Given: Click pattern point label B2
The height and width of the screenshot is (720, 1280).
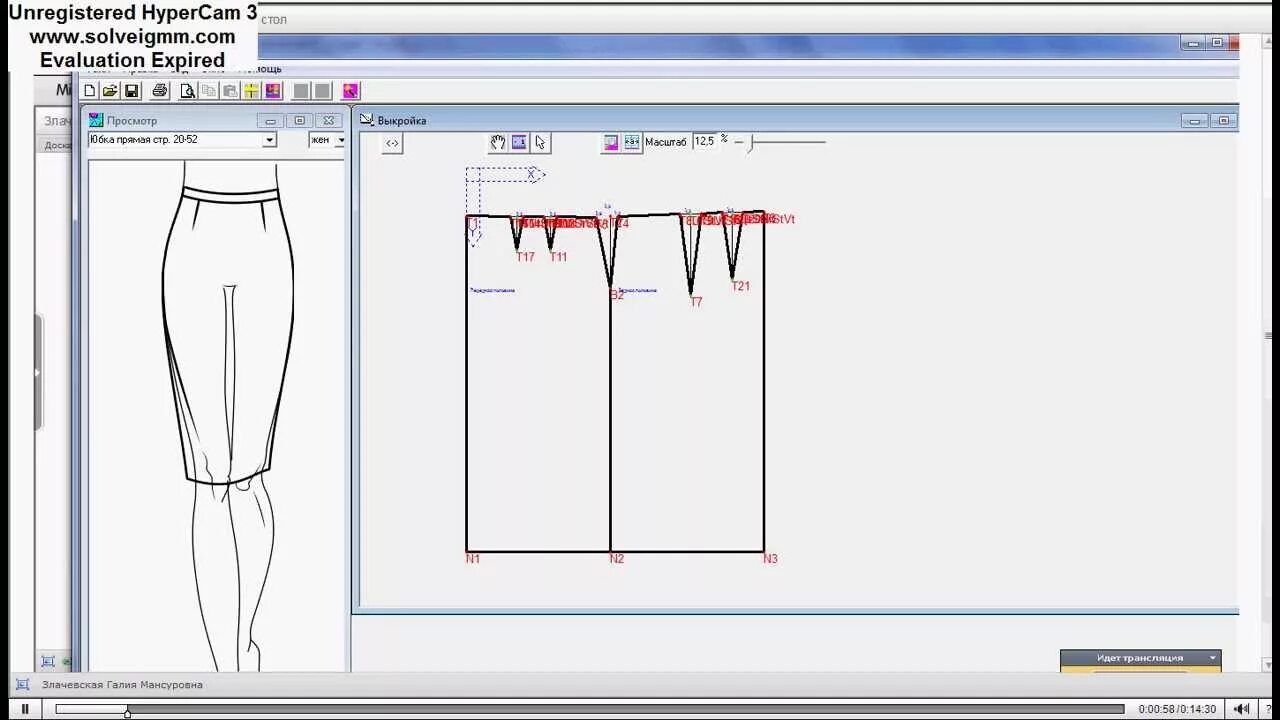Looking at the screenshot, I should pos(617,295).
